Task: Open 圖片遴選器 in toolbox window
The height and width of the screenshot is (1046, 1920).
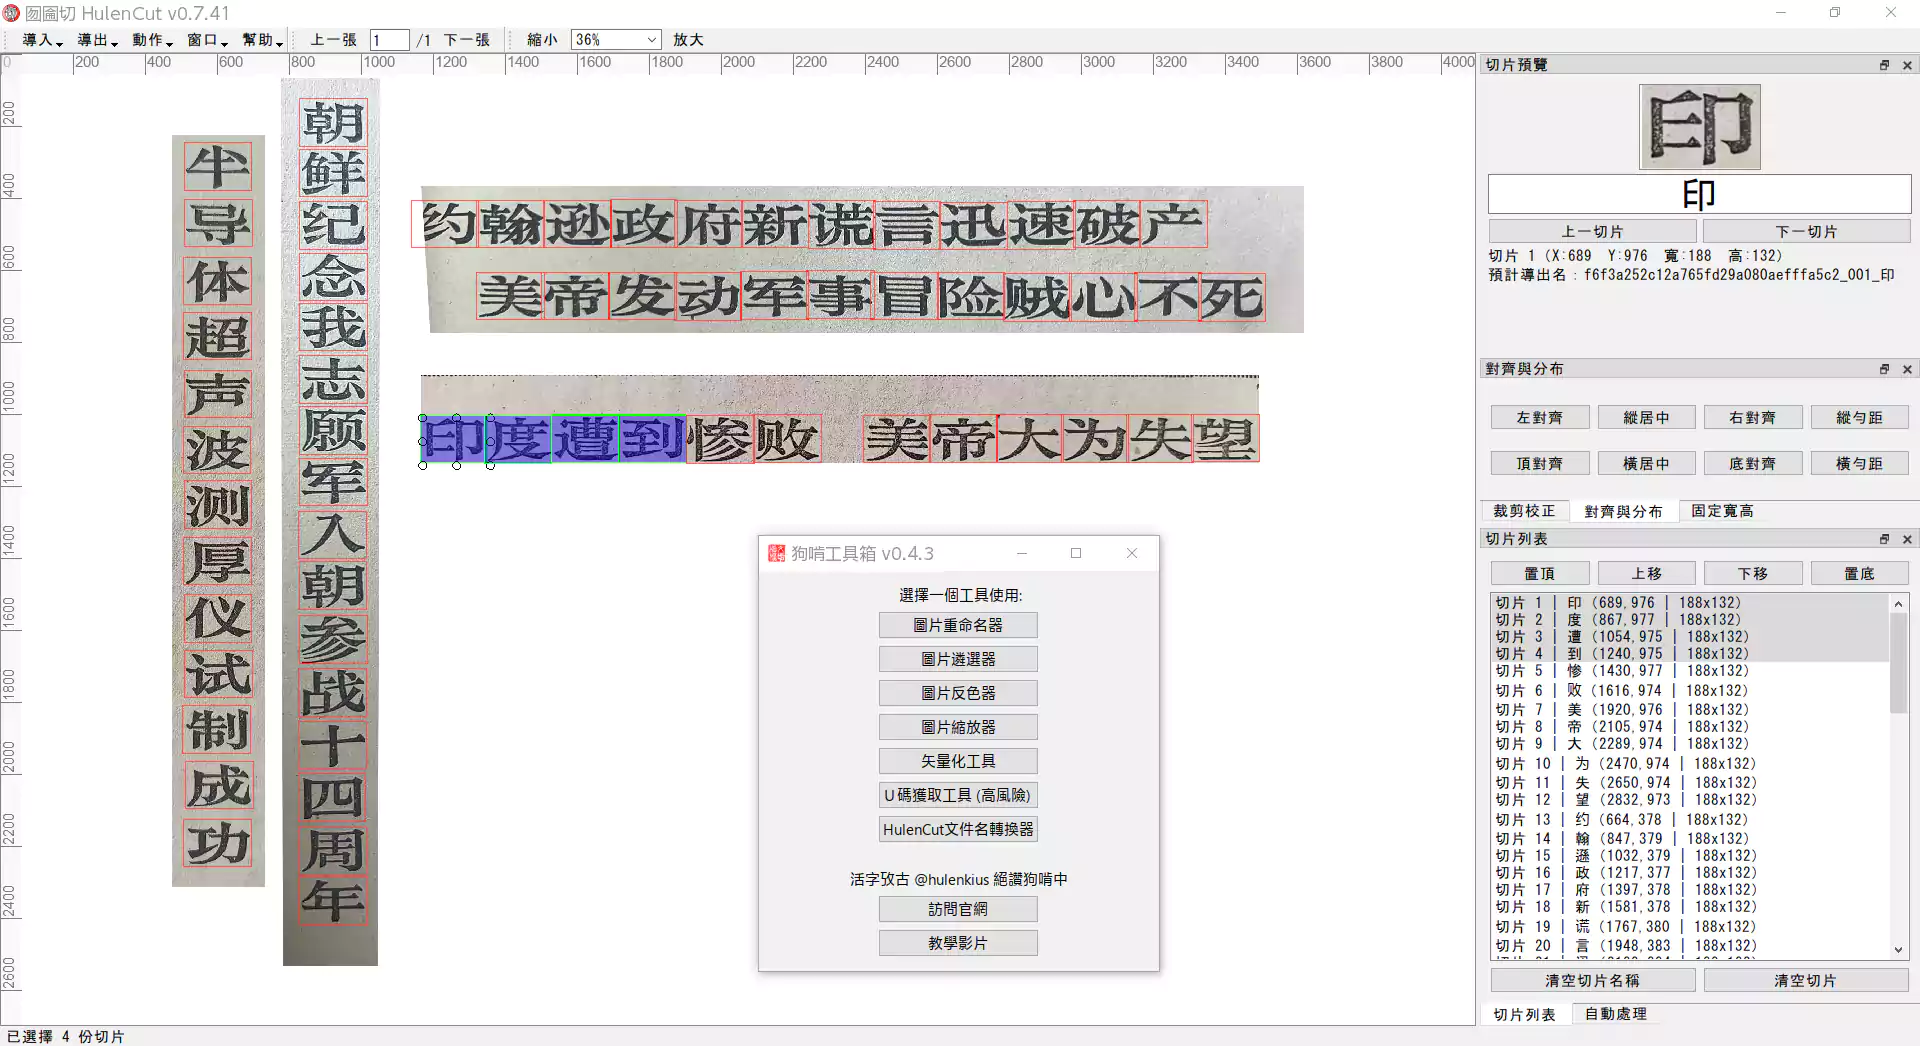Action: tap(958, 660)
